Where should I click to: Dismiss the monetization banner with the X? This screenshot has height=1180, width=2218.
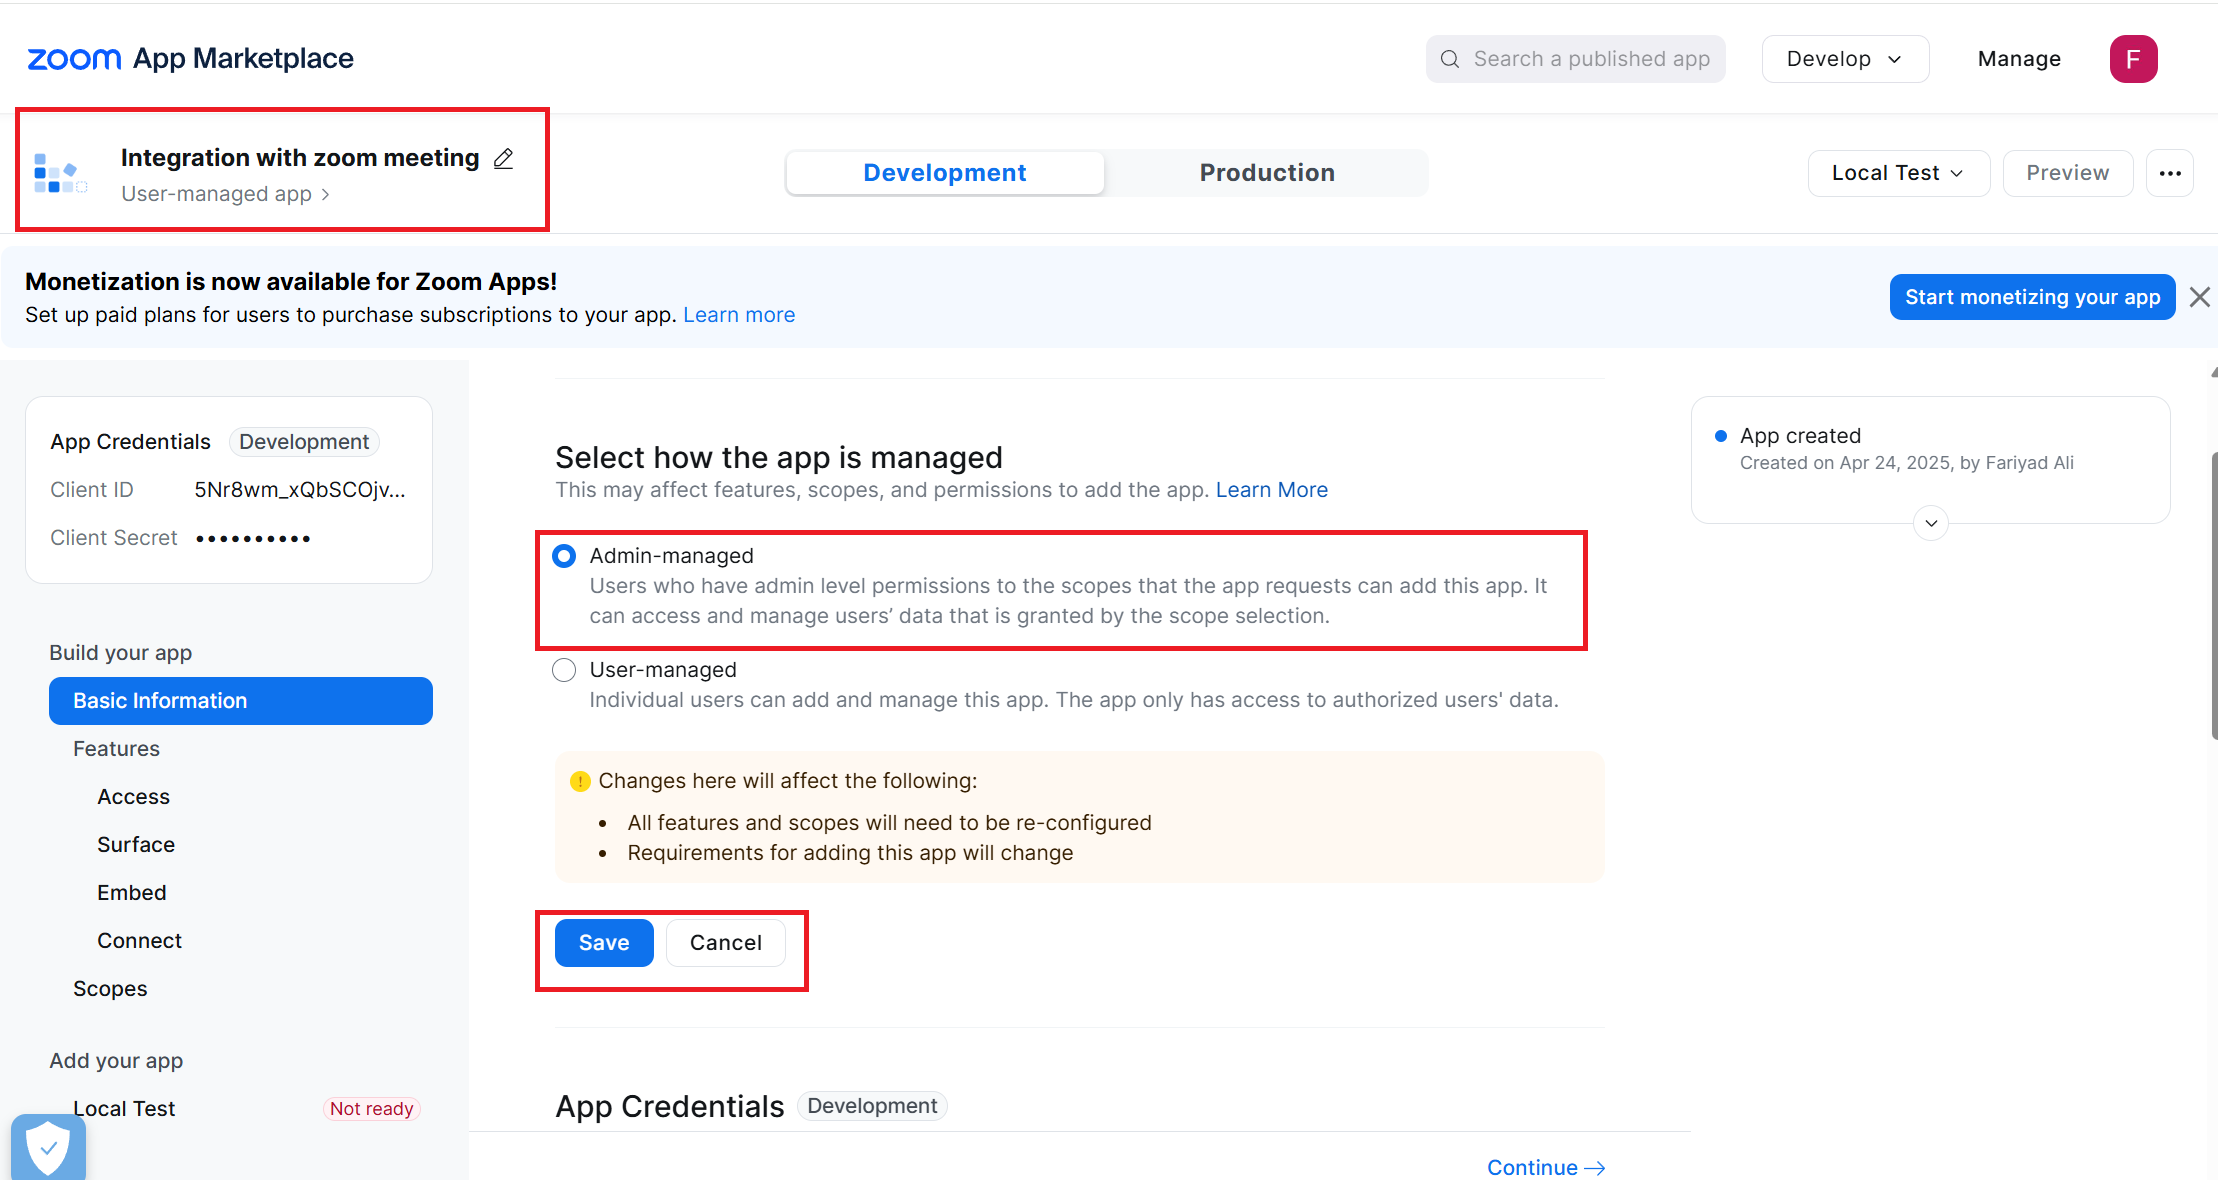click(2199, 297)
